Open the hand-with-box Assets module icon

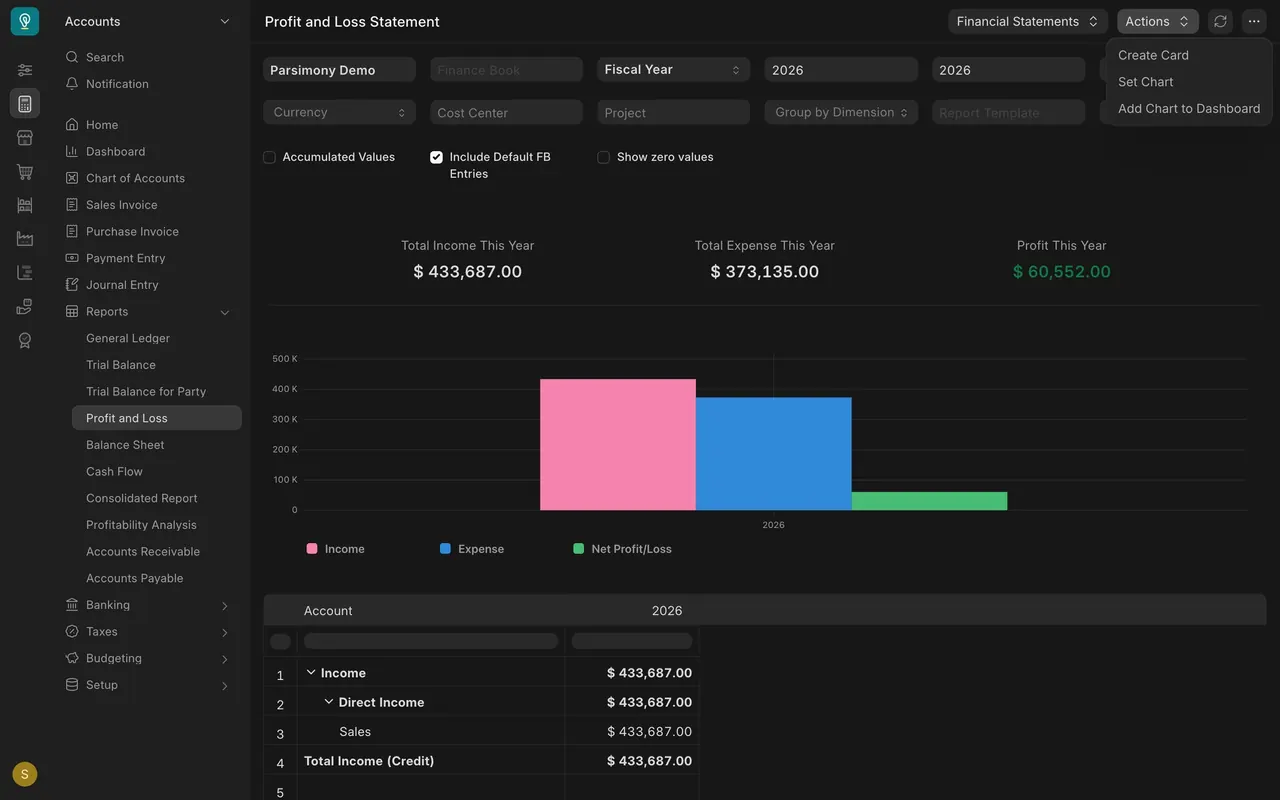[25, 307]
